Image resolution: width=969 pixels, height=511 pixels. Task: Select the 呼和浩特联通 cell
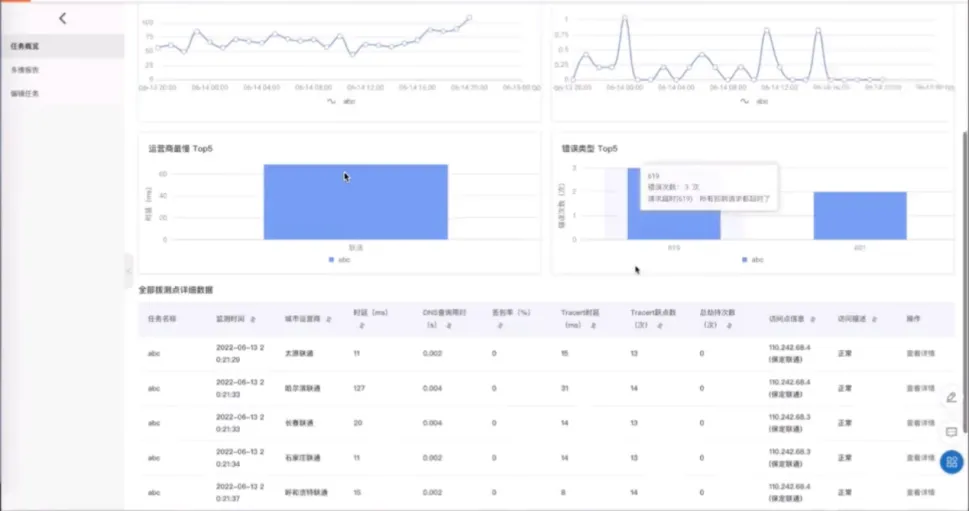tap(306, 492)
